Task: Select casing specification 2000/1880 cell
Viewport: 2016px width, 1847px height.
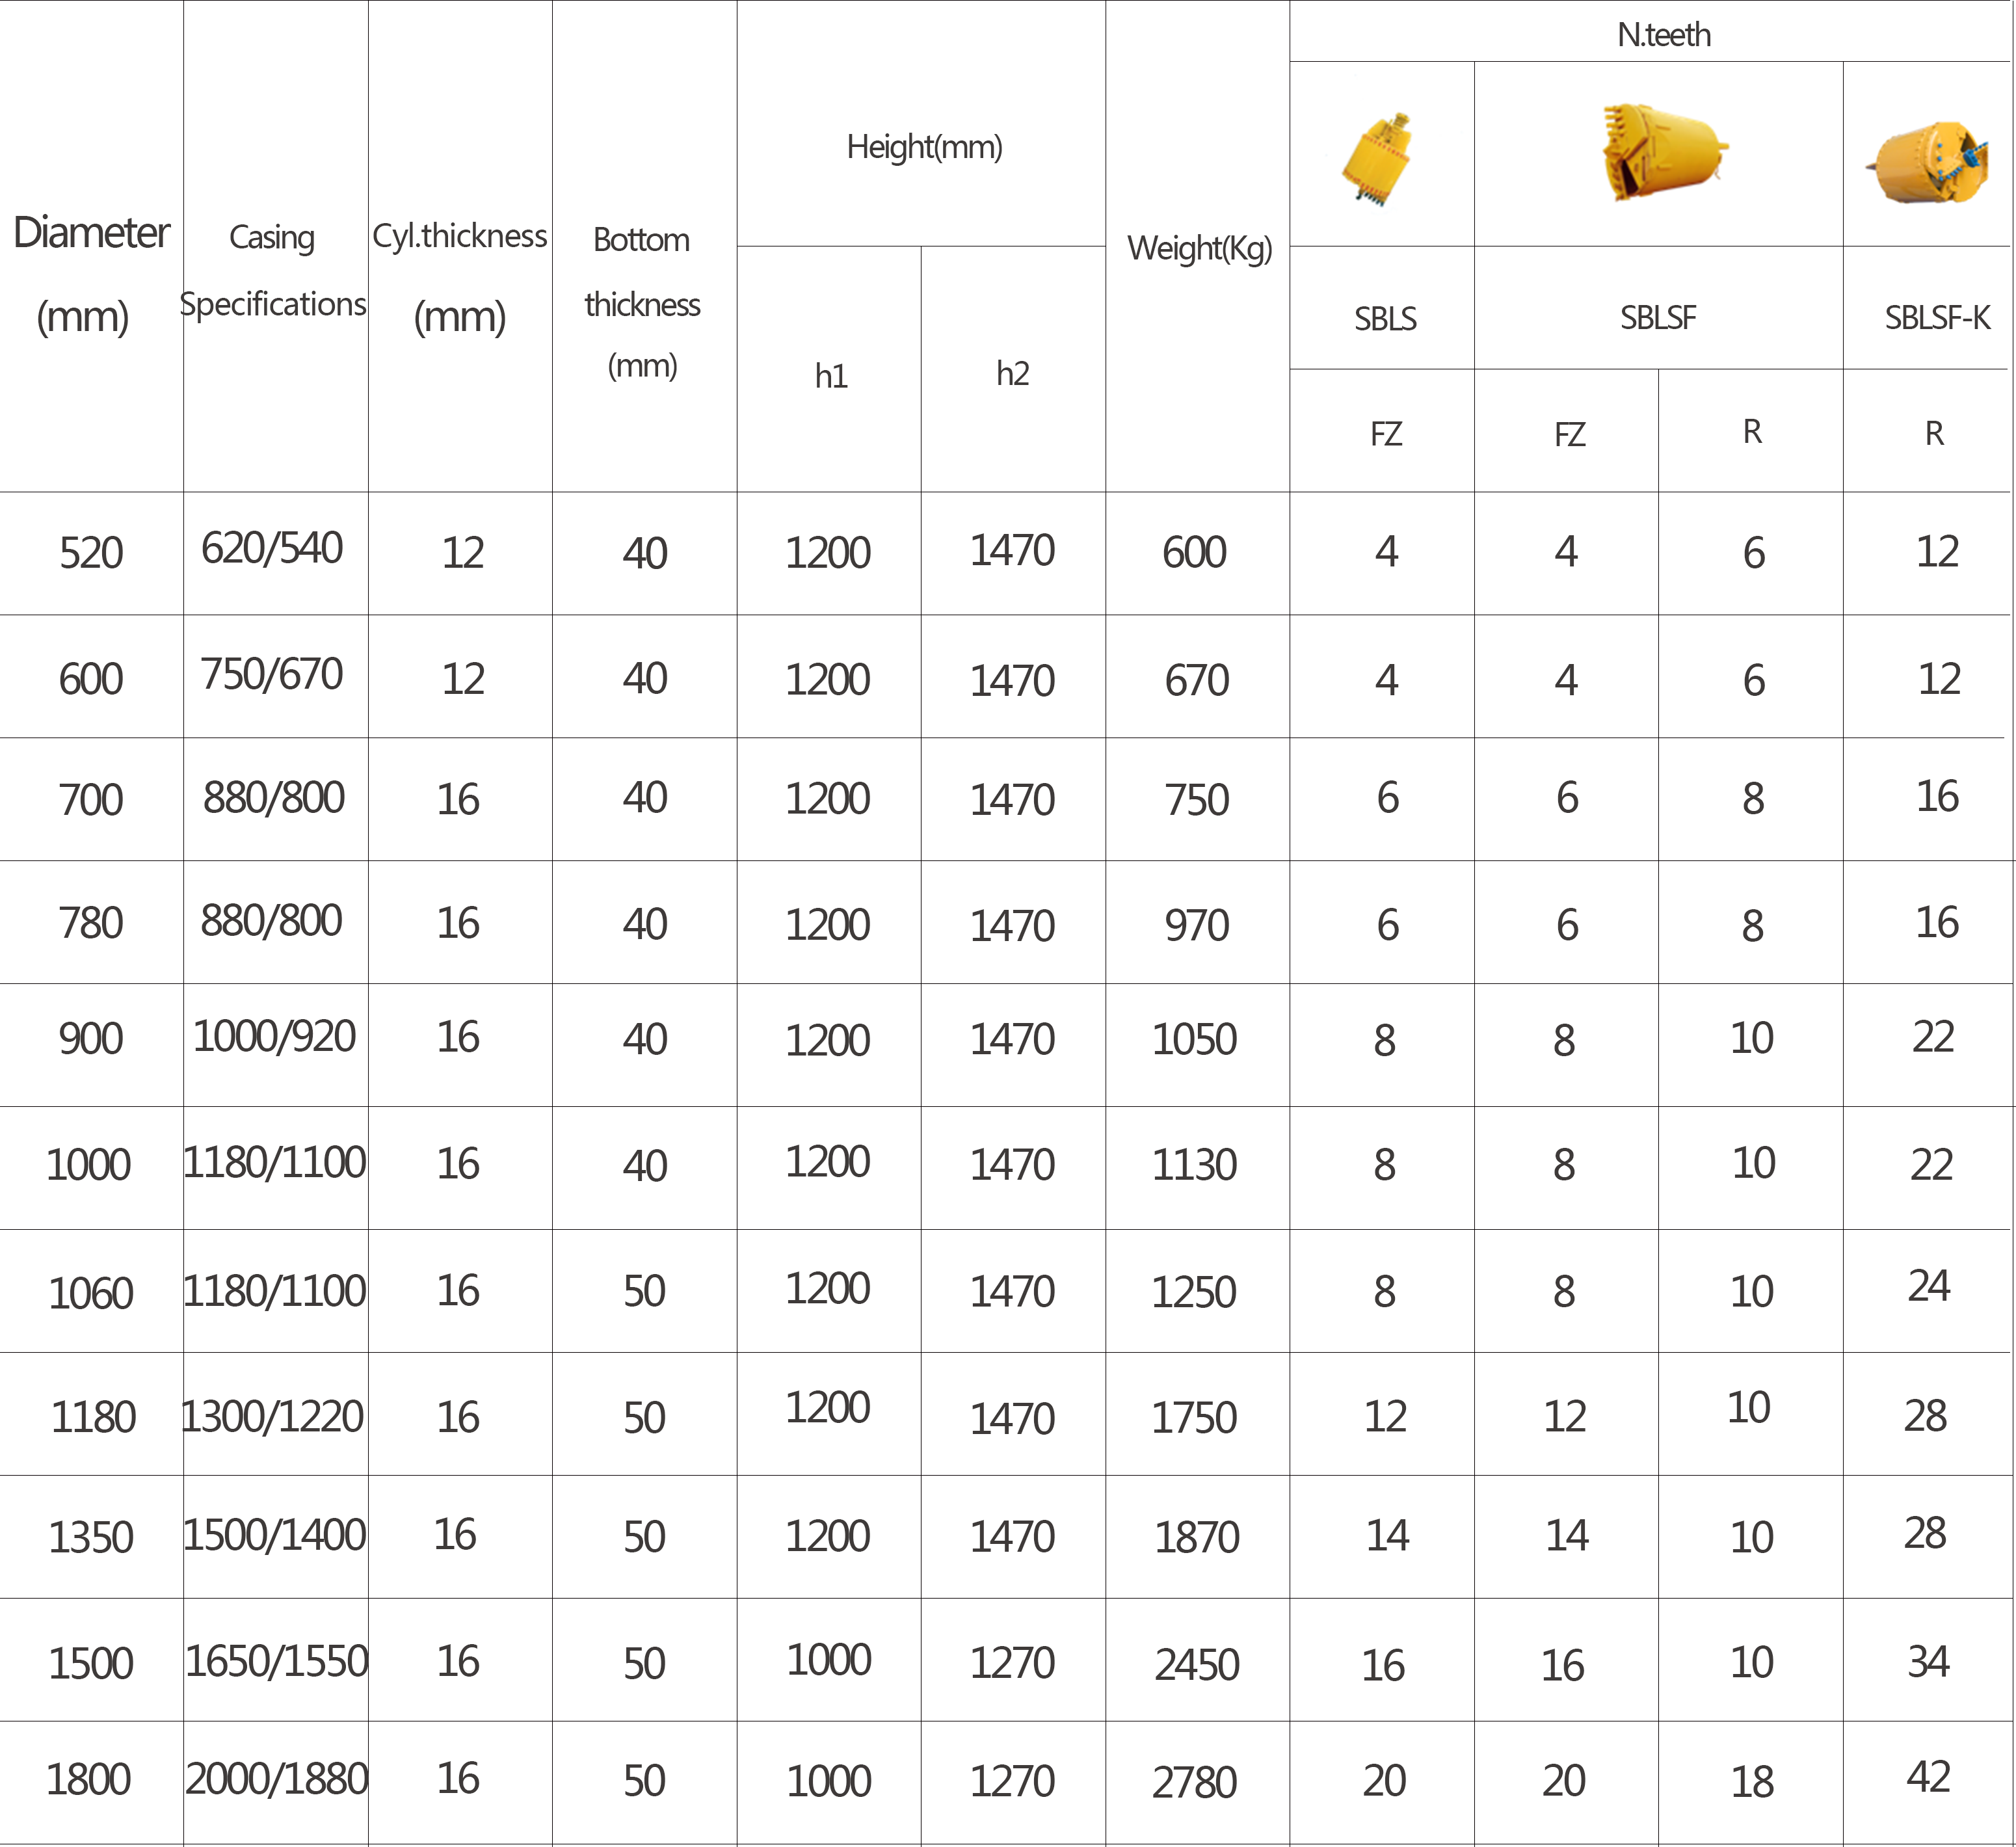Action: 276,1779
